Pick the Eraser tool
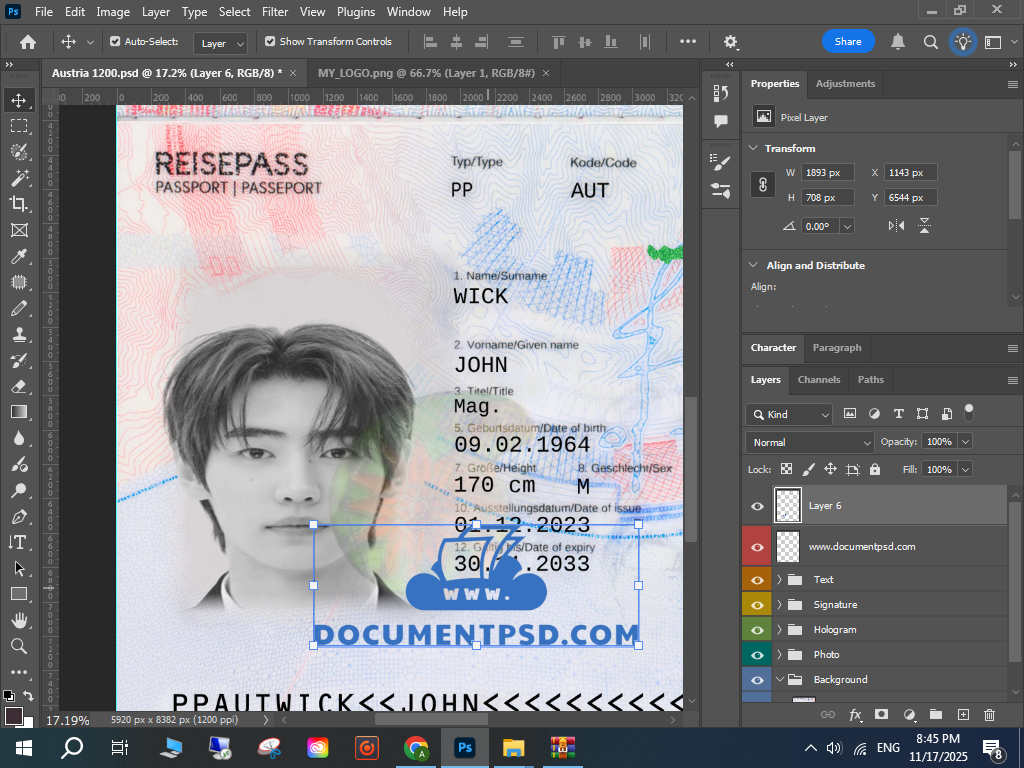 [19, 386]
